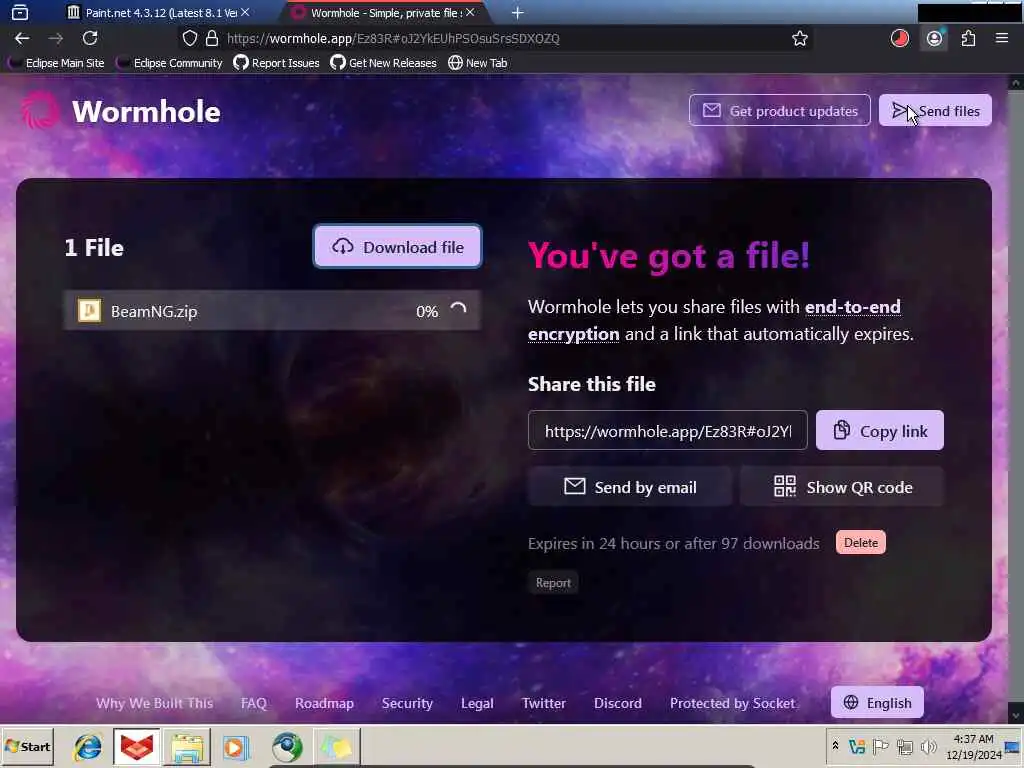Open Windows Media Player from taskbar
This screenshot has height=768, width=1024.
pos(236,747)
